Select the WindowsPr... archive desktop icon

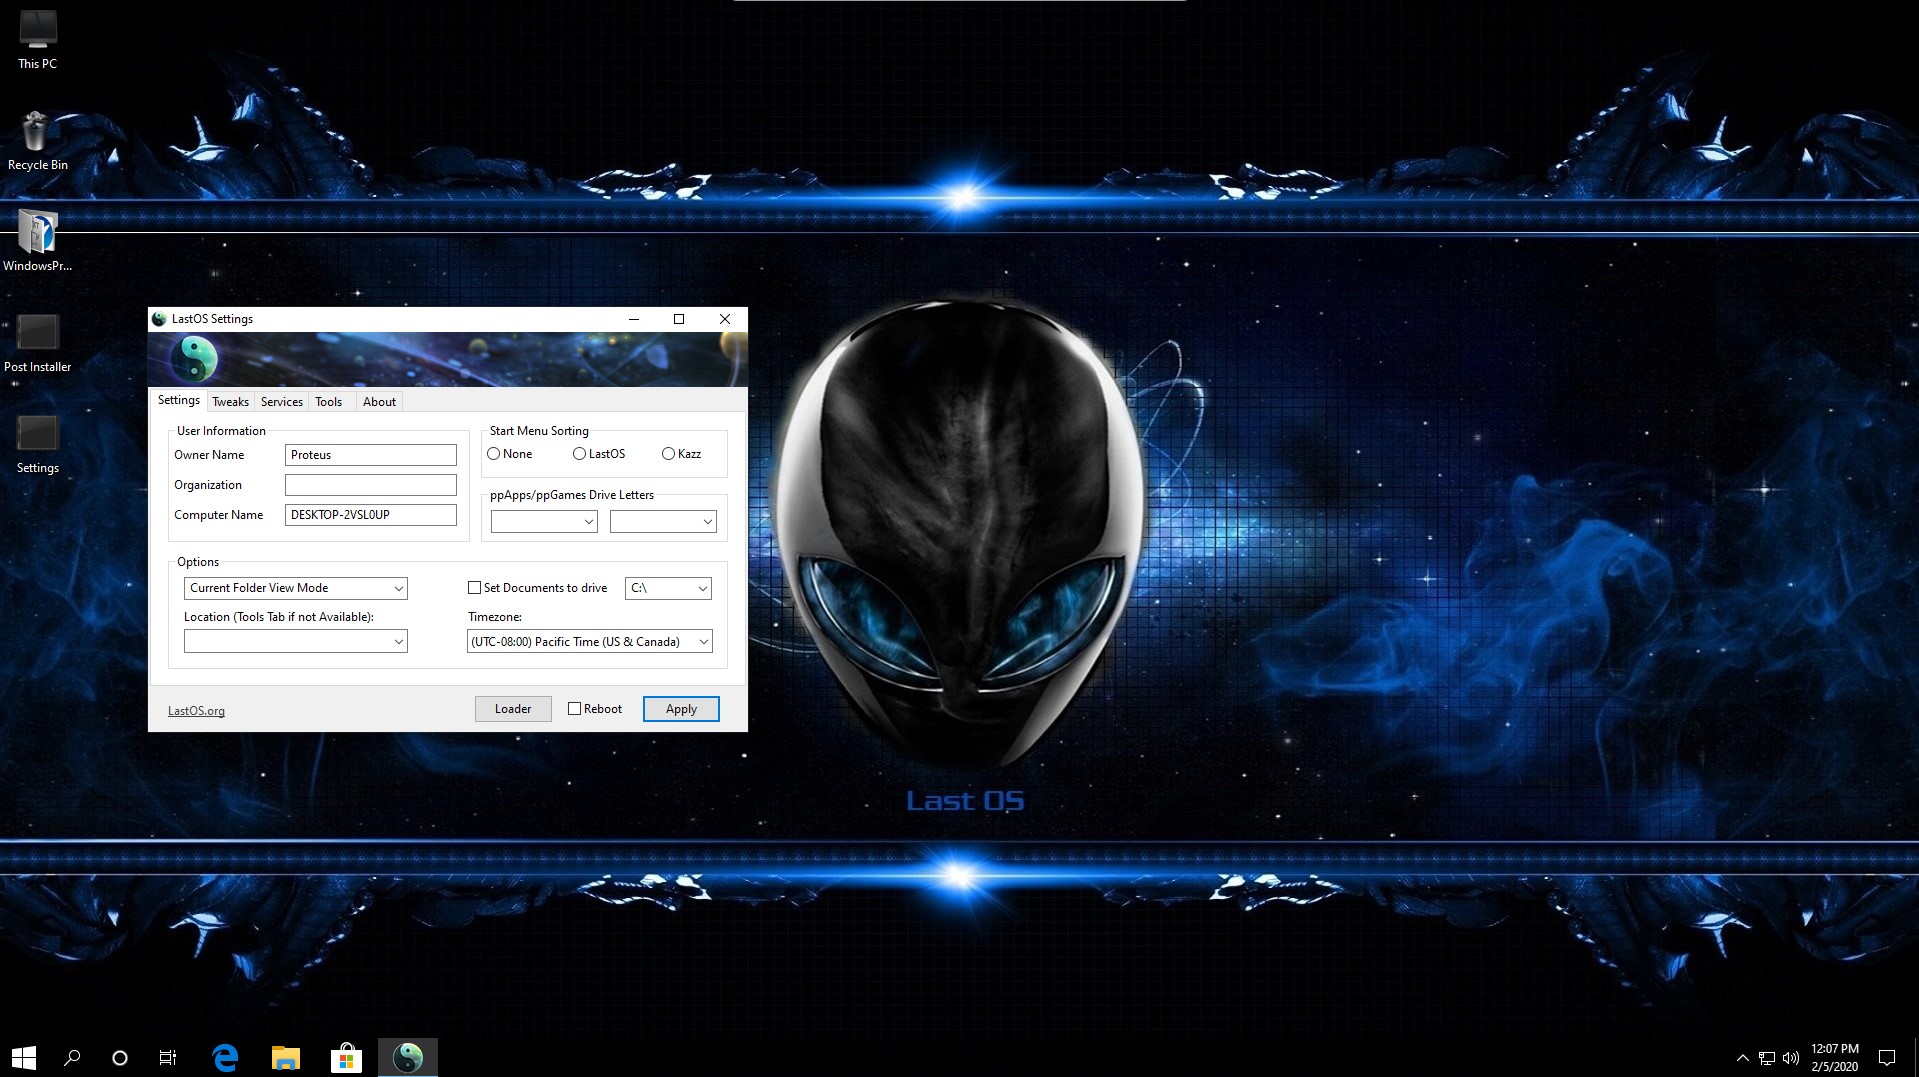point(38,242)
